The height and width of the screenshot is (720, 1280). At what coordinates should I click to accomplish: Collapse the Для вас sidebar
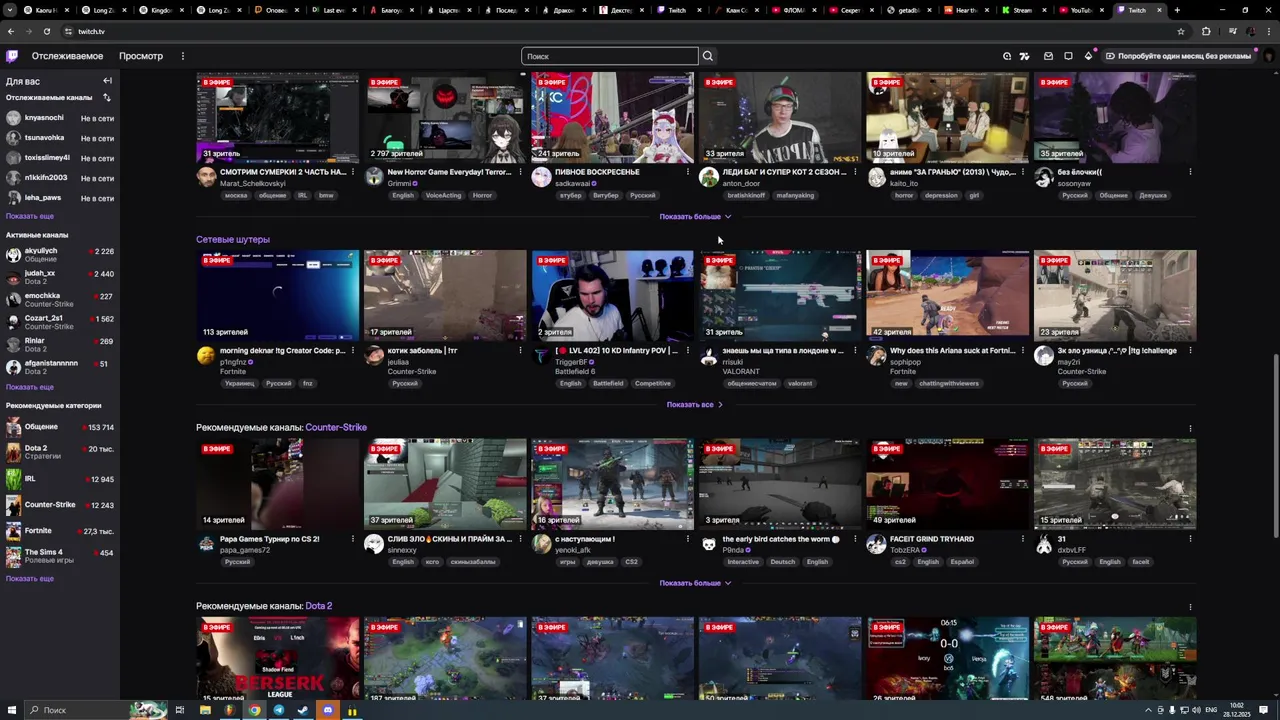coord(107,81)
